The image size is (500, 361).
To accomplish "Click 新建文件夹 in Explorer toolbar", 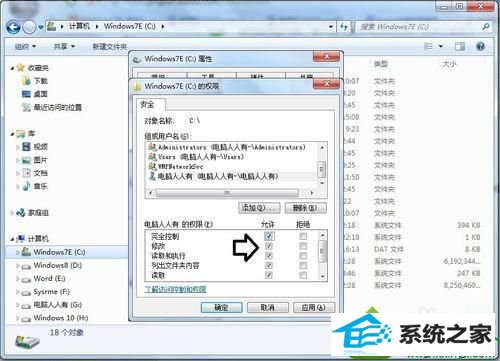I will coord(110,47).
